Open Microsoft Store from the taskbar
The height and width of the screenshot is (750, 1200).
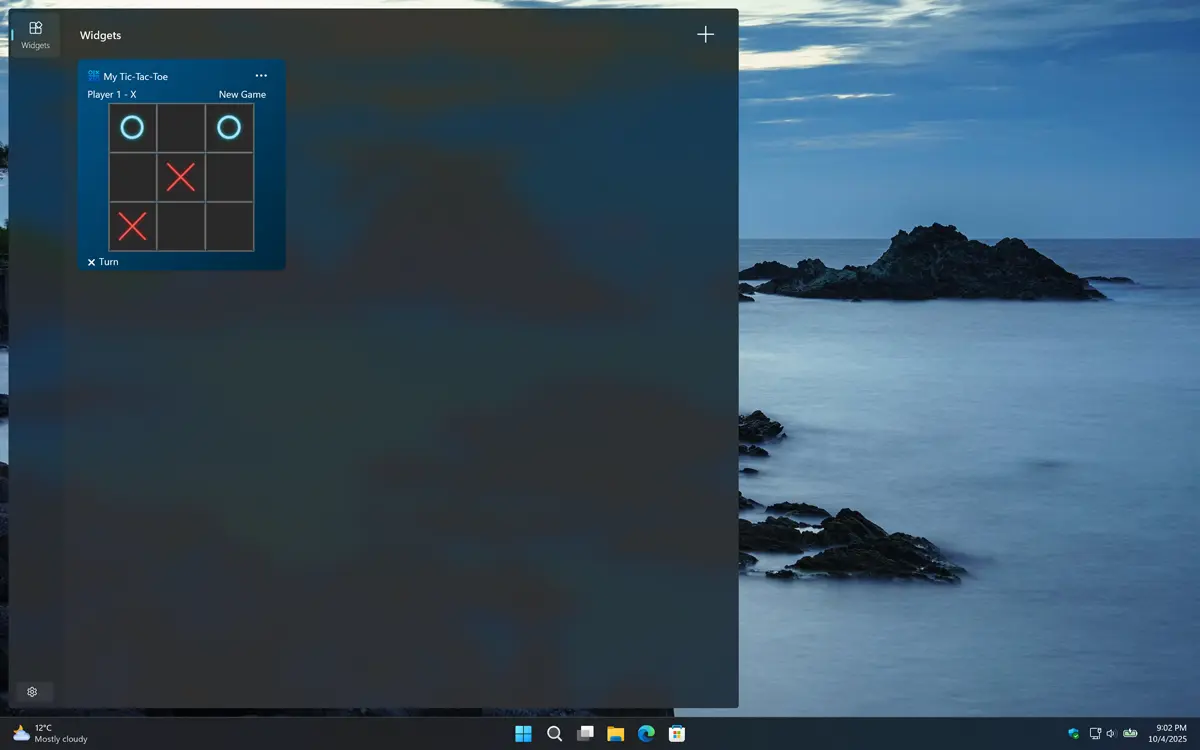pos(677,734)
